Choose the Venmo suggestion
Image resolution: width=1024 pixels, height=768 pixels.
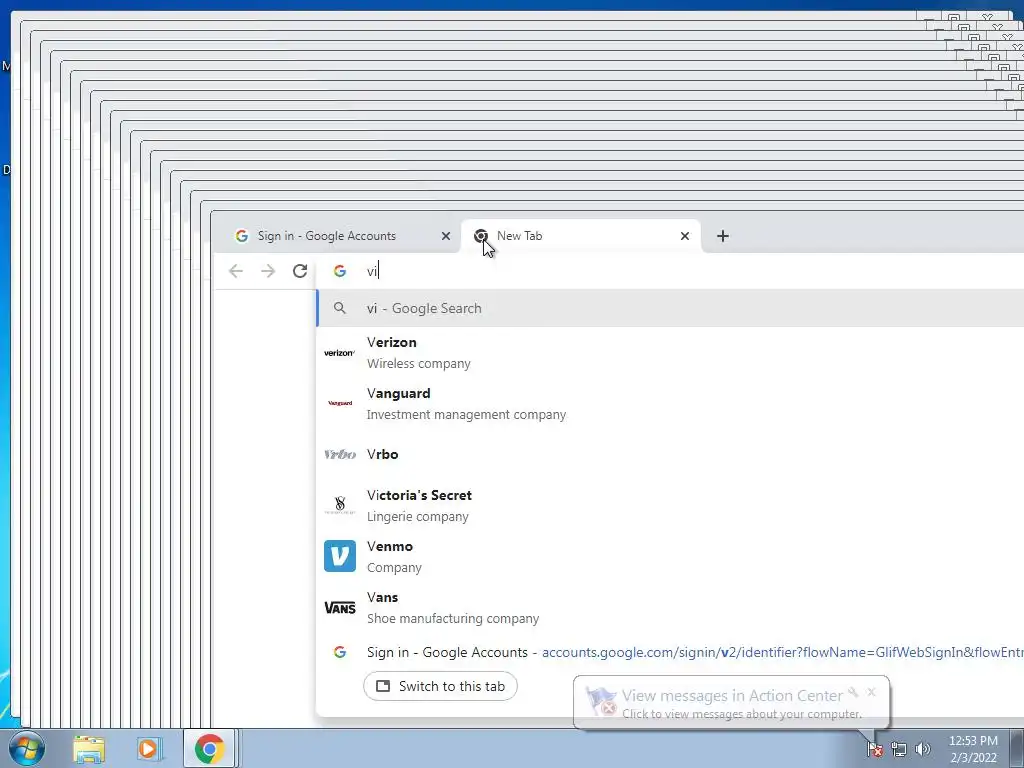670,556
